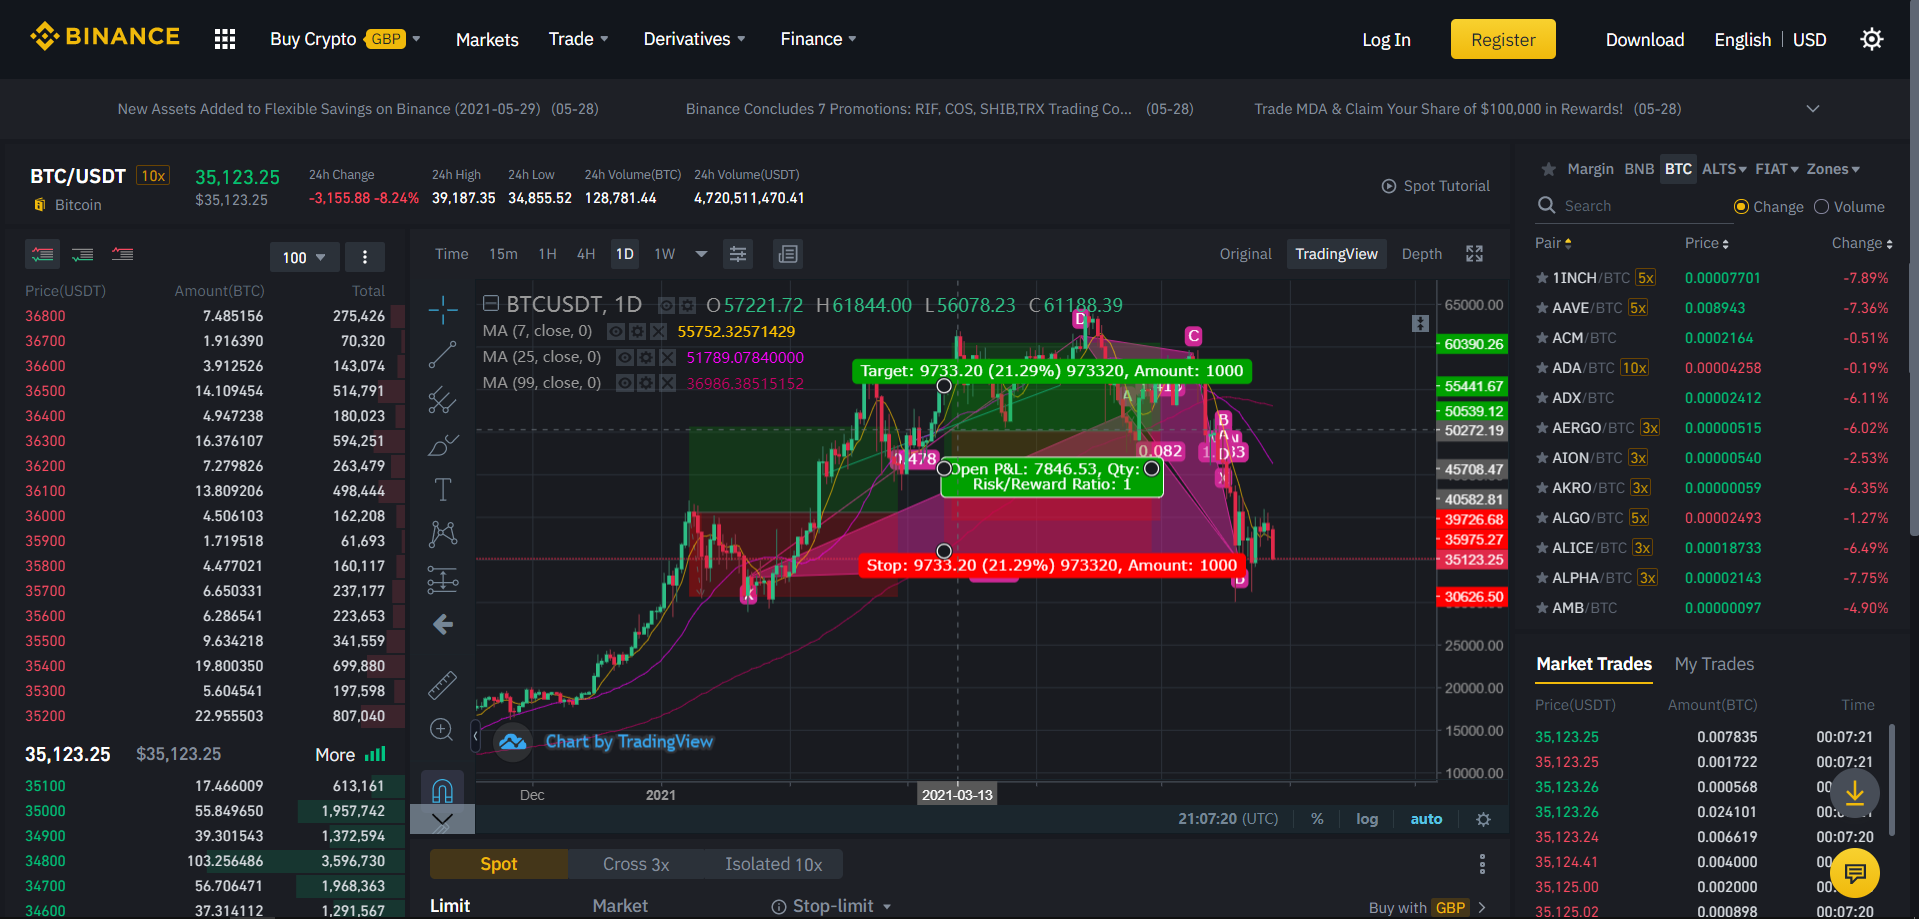Click the search magnifier in pairs panel
1919x919 pixels.
click(1546, 205)
